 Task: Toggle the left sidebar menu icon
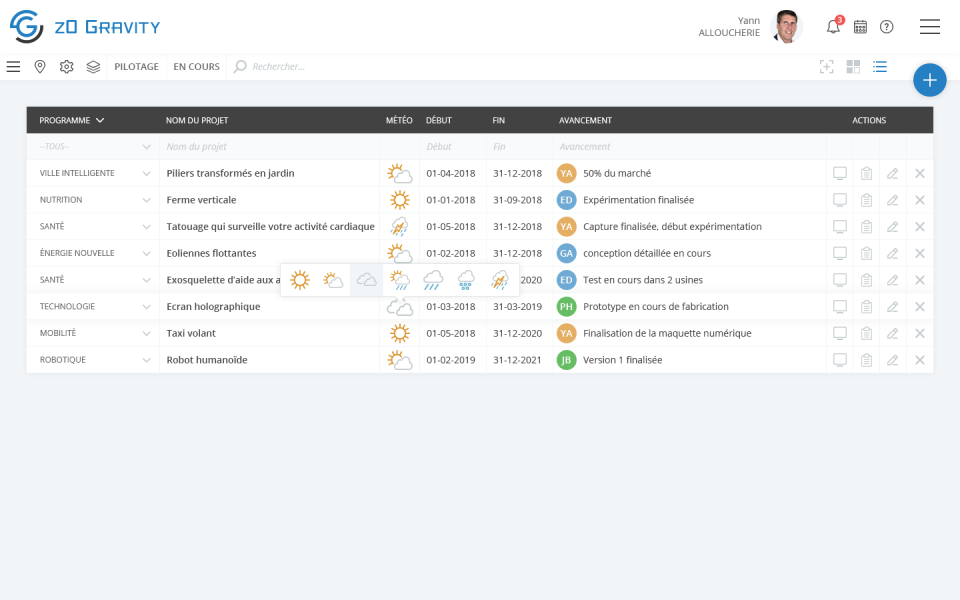coord(13,67)
